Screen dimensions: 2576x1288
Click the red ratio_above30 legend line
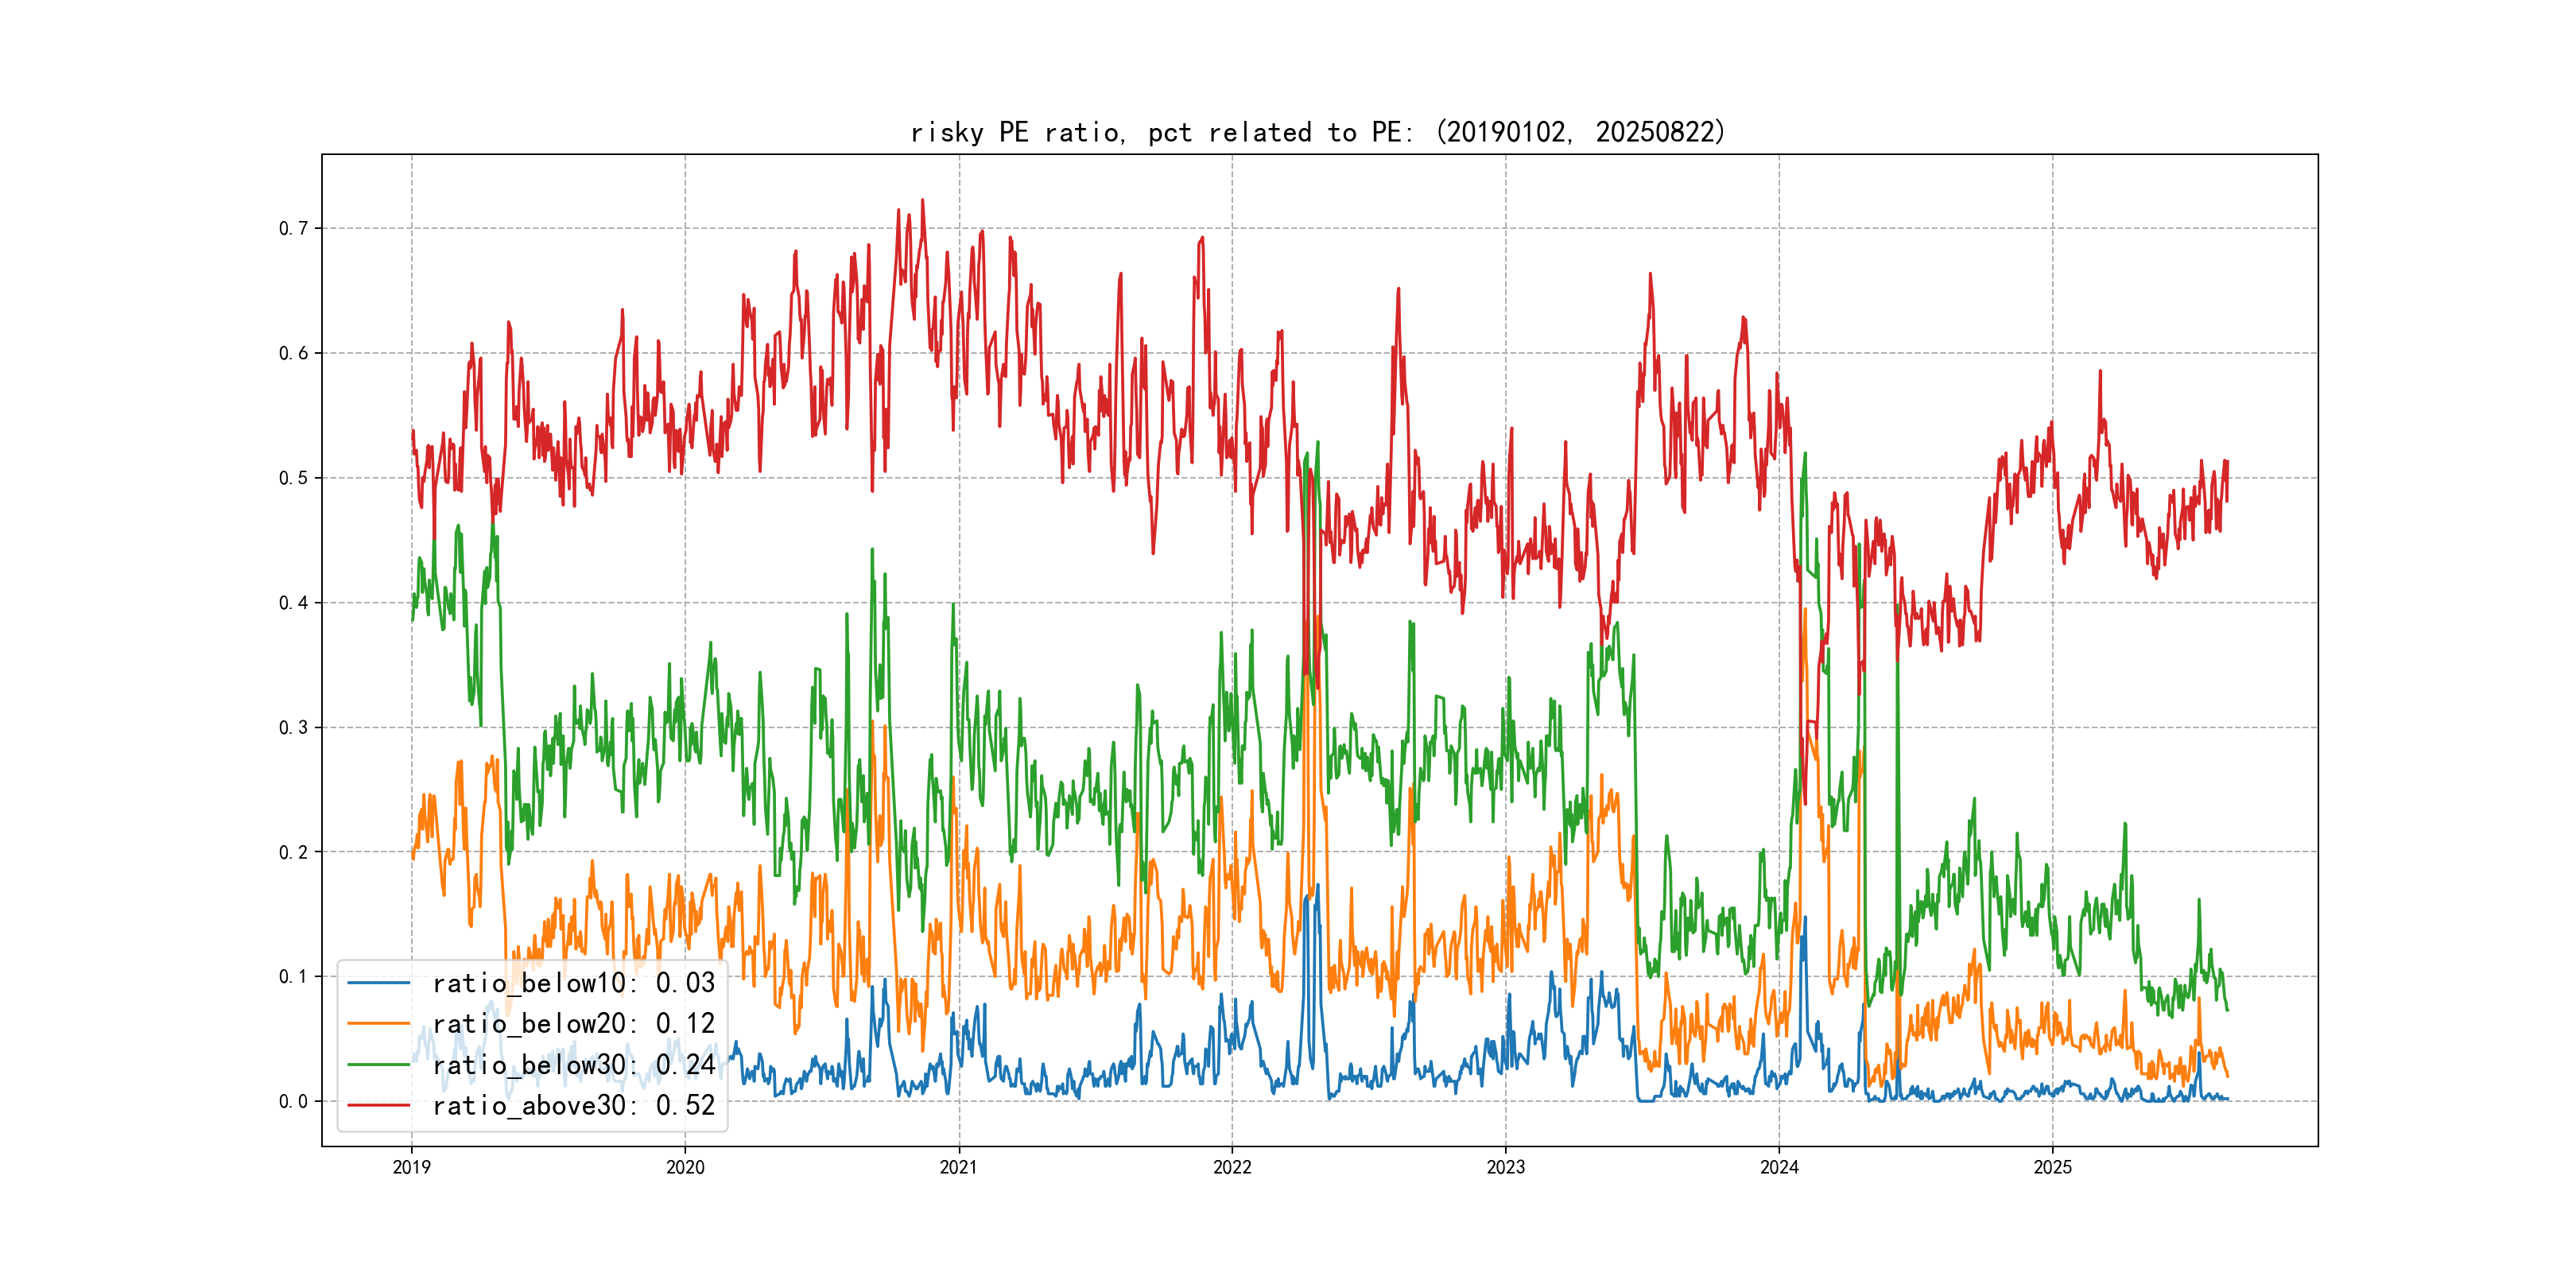[378, 1106]
